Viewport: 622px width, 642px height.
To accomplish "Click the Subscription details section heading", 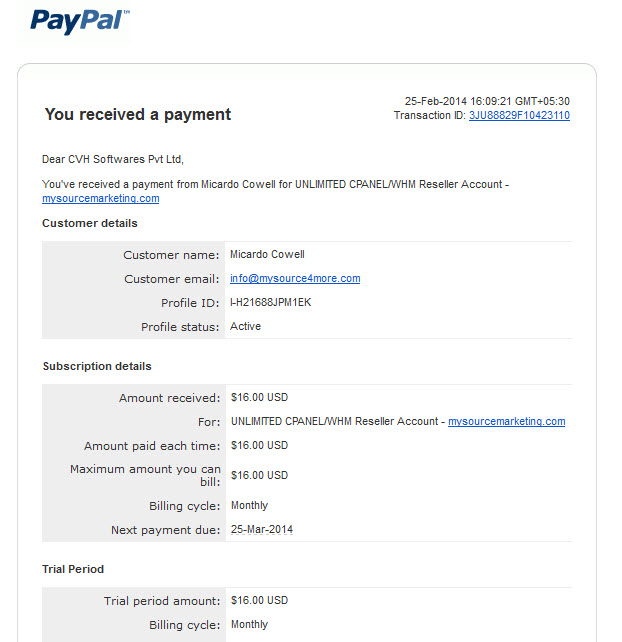I will click(97, 366).
